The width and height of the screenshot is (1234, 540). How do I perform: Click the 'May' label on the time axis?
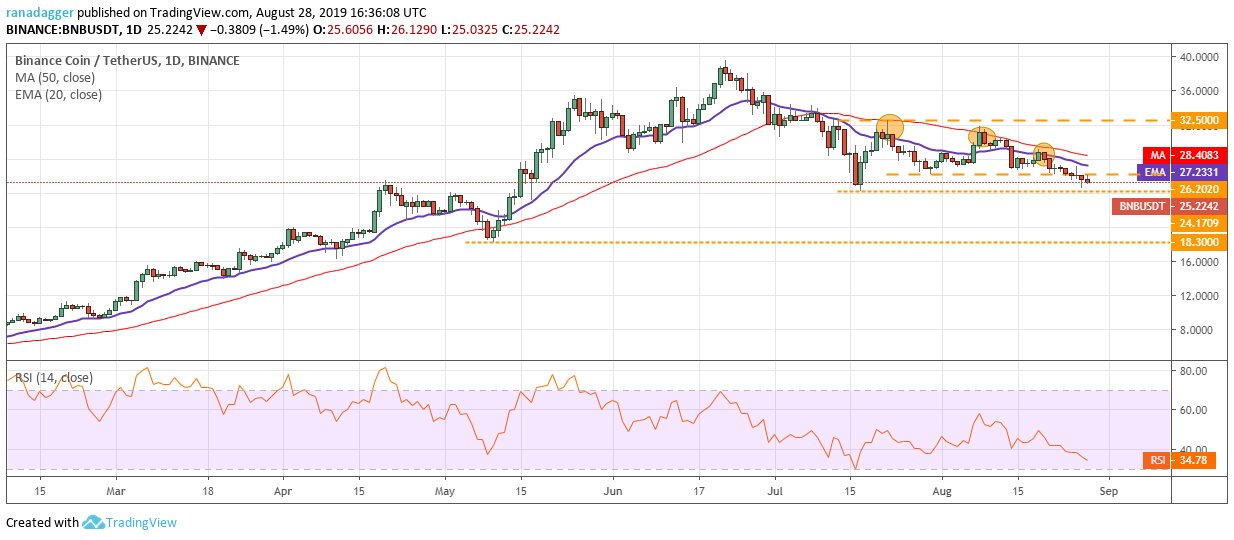point(445,492)
